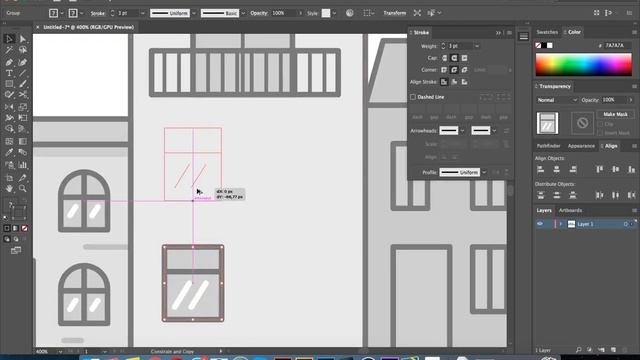Click vertical align top in Align panel
This screenshot has width=640, height=360.
pyautogui.click(x=600, y=169)
